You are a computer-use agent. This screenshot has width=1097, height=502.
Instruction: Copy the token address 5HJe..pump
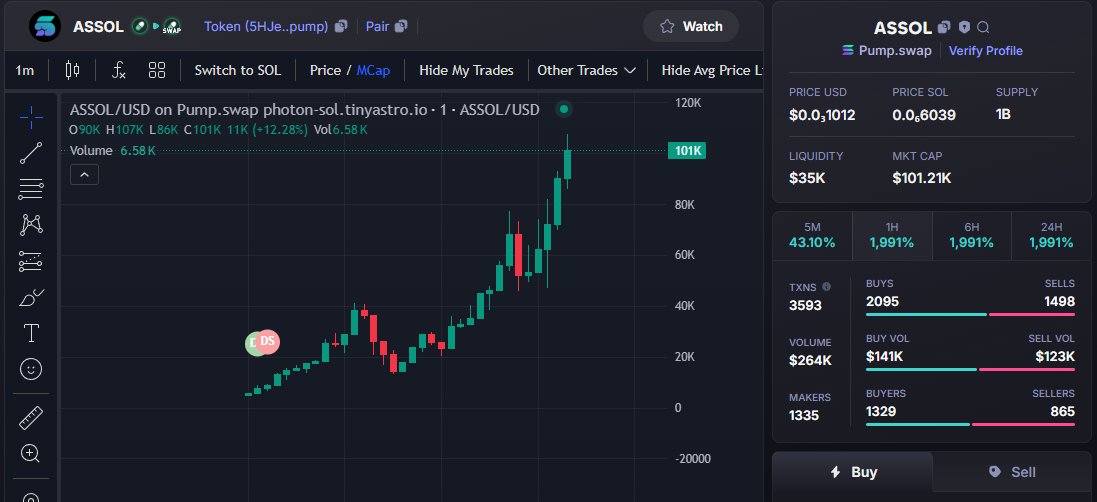(x=341, y=27)
